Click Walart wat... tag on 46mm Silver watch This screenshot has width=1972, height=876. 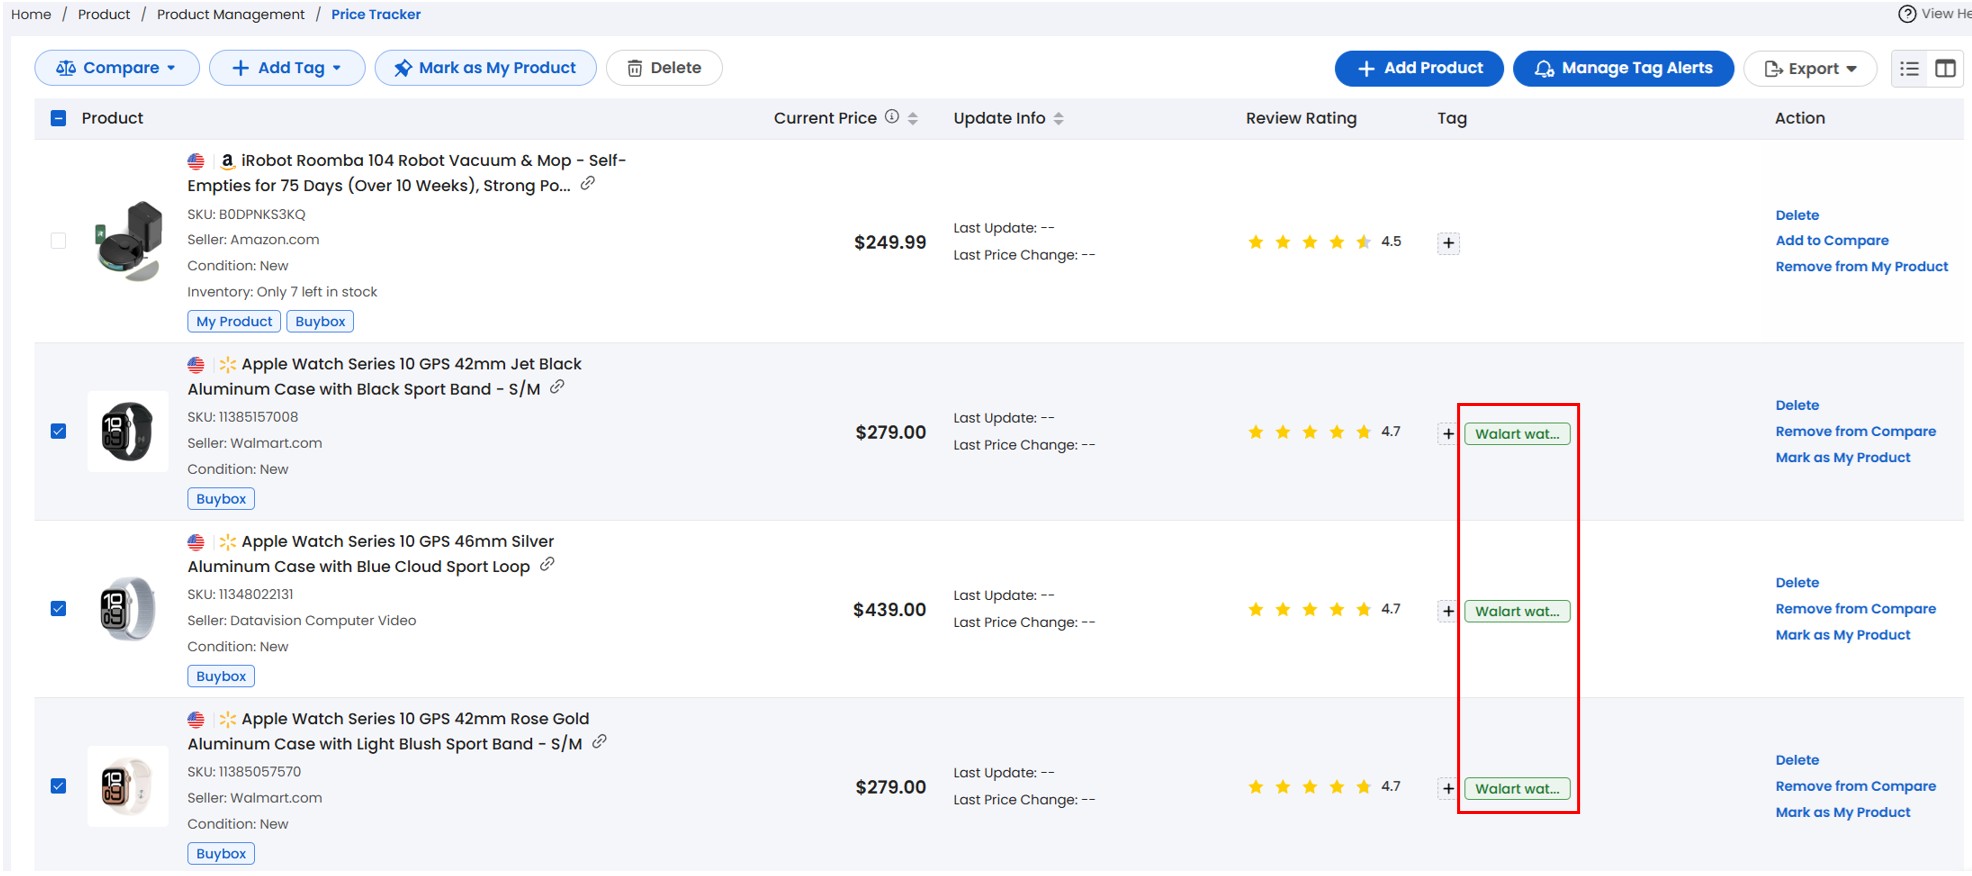pyautogui.click(x=1517, y=611)
